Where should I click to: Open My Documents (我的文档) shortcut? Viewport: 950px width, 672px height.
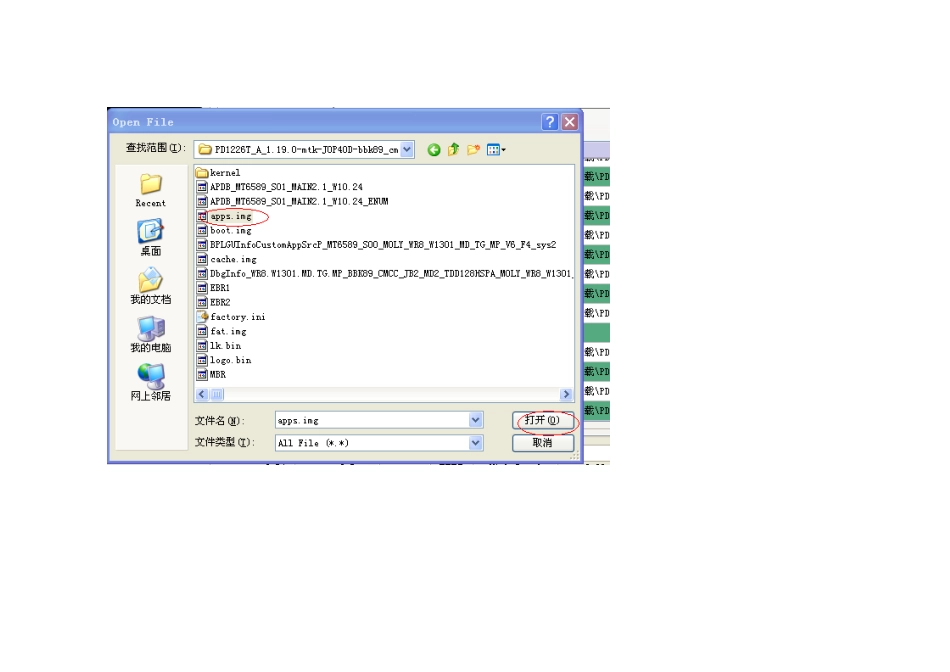tap(150, 286)
